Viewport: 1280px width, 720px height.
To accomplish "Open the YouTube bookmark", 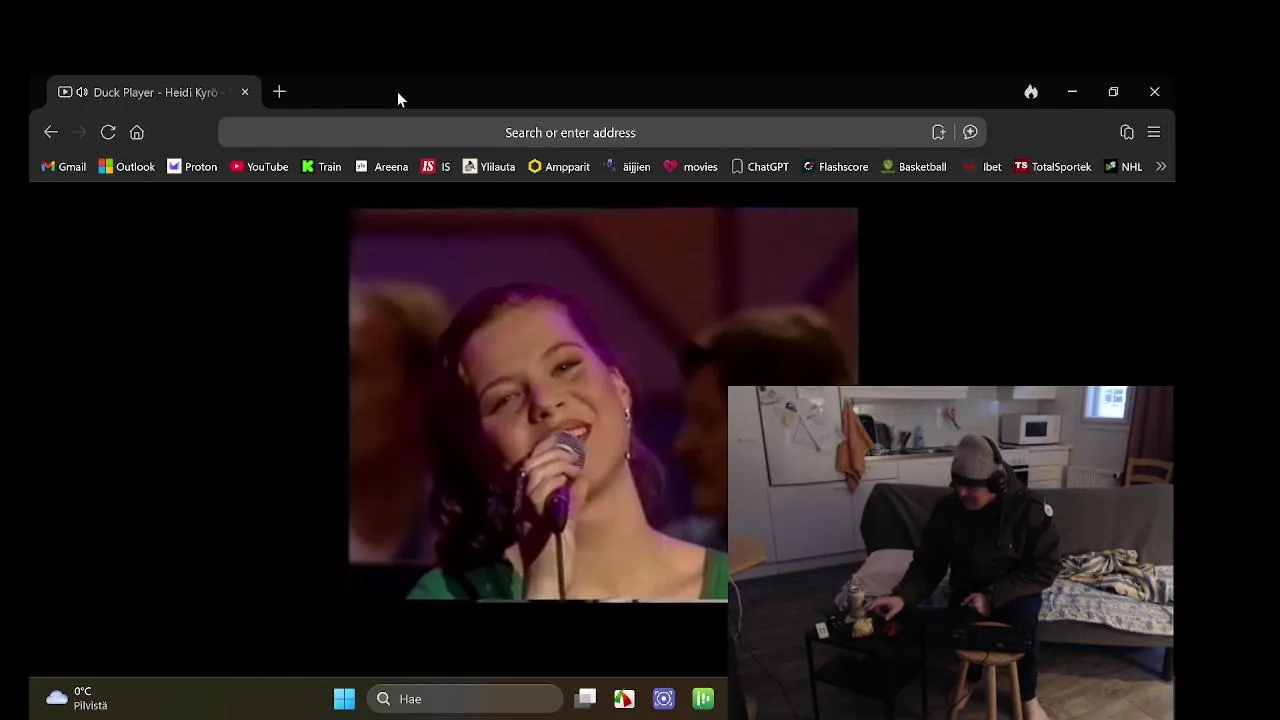I will tap(259, 167).
